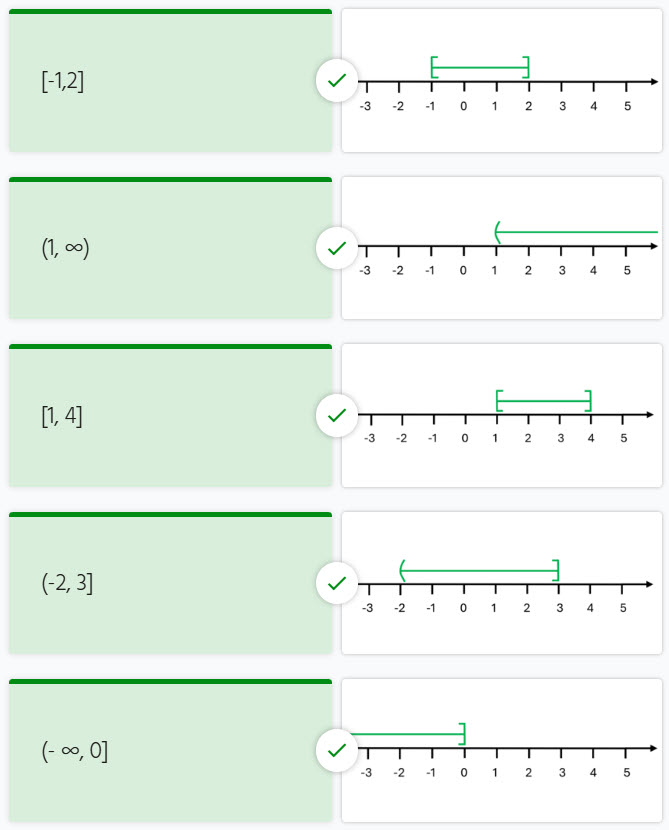Click the green bracketed segment from -1 to 2
The width and height of the screenshot is (669, 830).
(x=480, y=68)
